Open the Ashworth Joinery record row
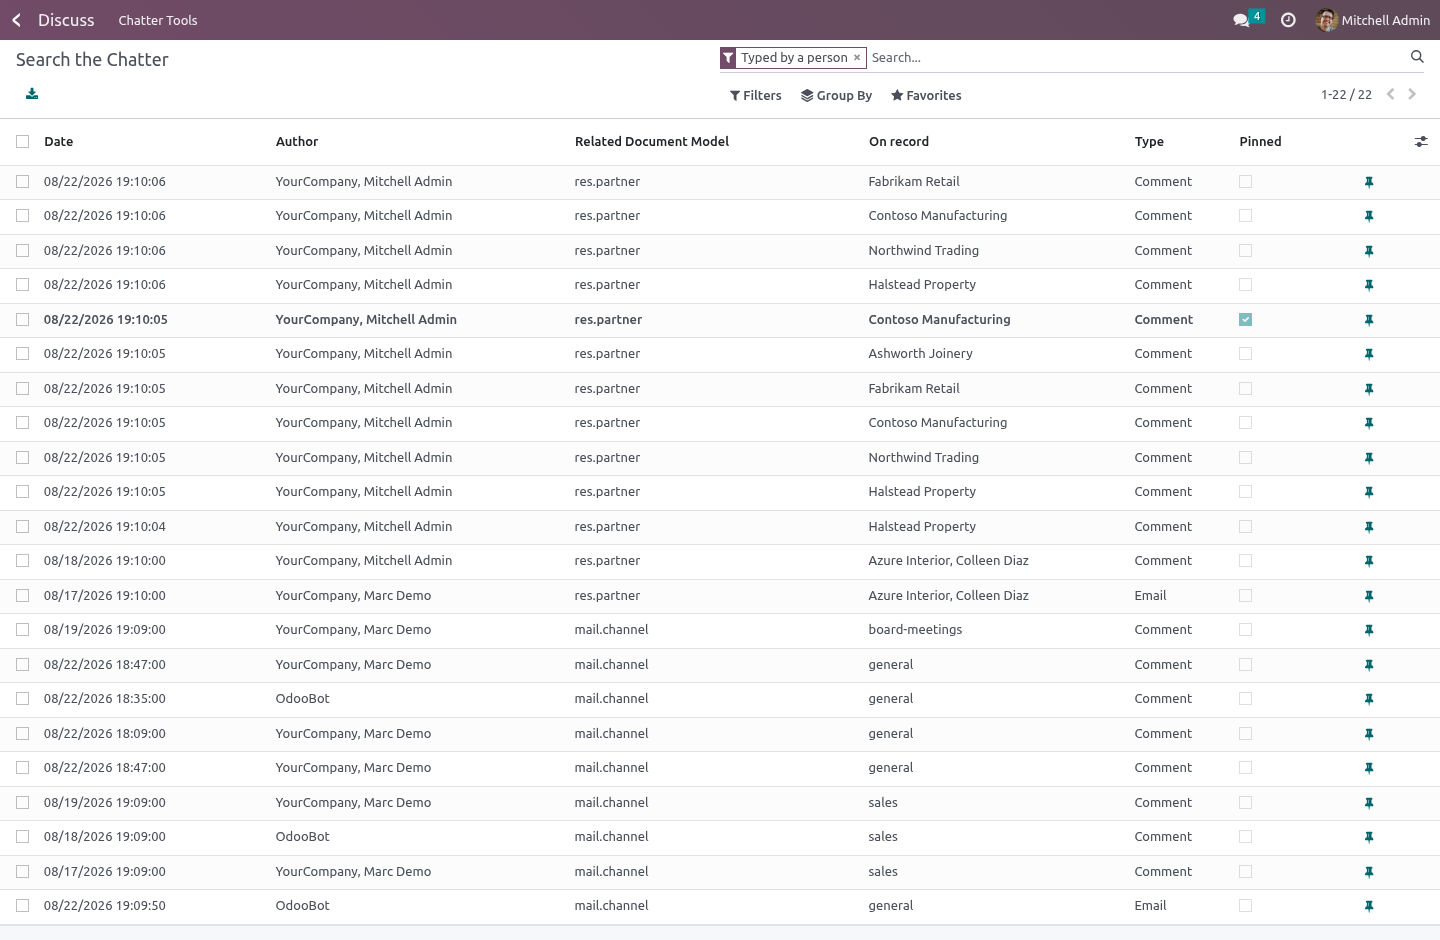The height and width of the screenshot is (940, 1440). [x=720, y=354]
